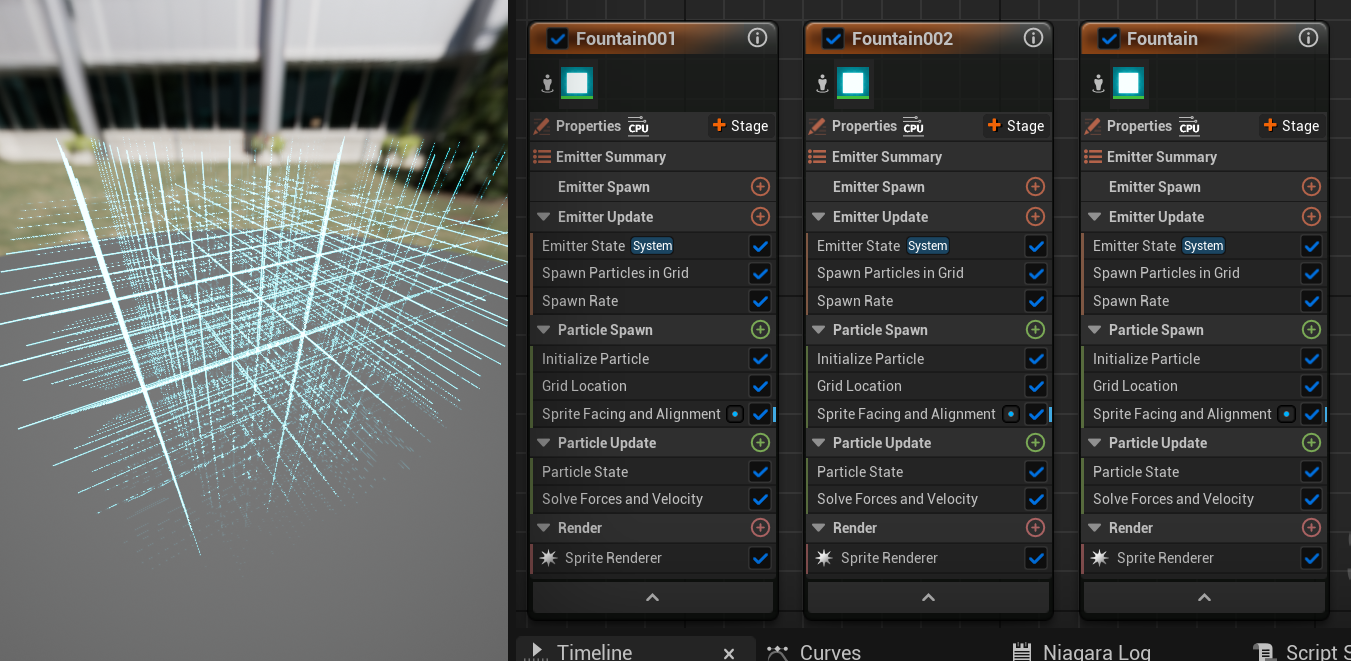The width and height of the screenshot is (1351, 661).
Task: Collapse Emitter Update section in Fountain001
Action: tap(544, 217)
